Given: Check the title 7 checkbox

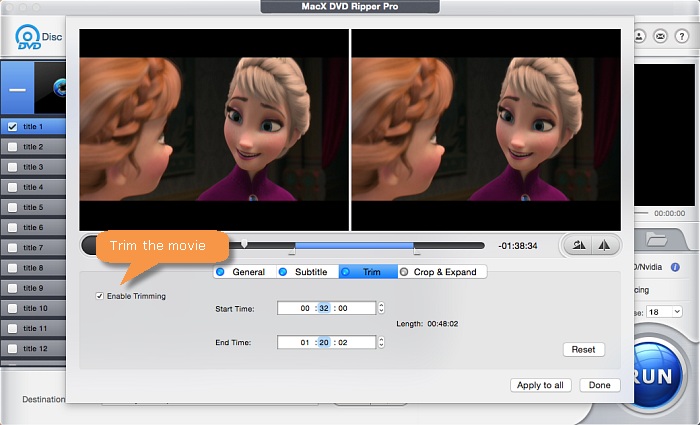Looking at the screenshot, I should (12, 248).
